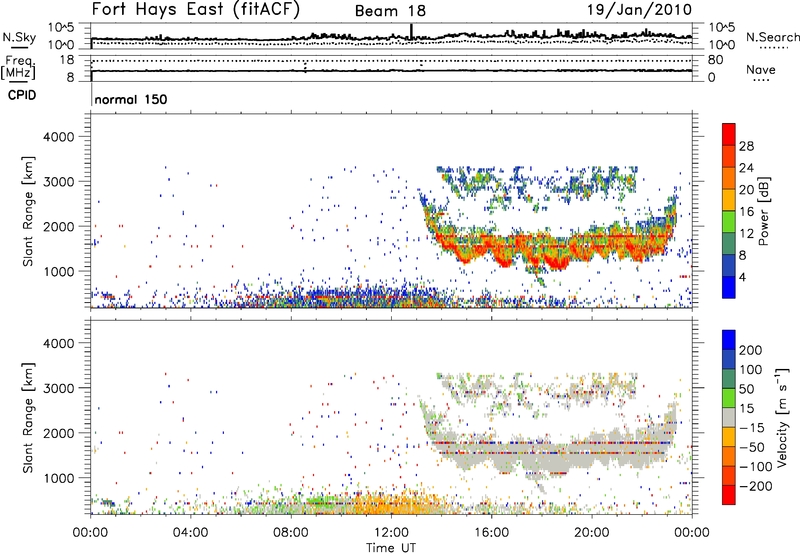
Task: Click the "18" frequency axis tick
Action: (67, 60)
